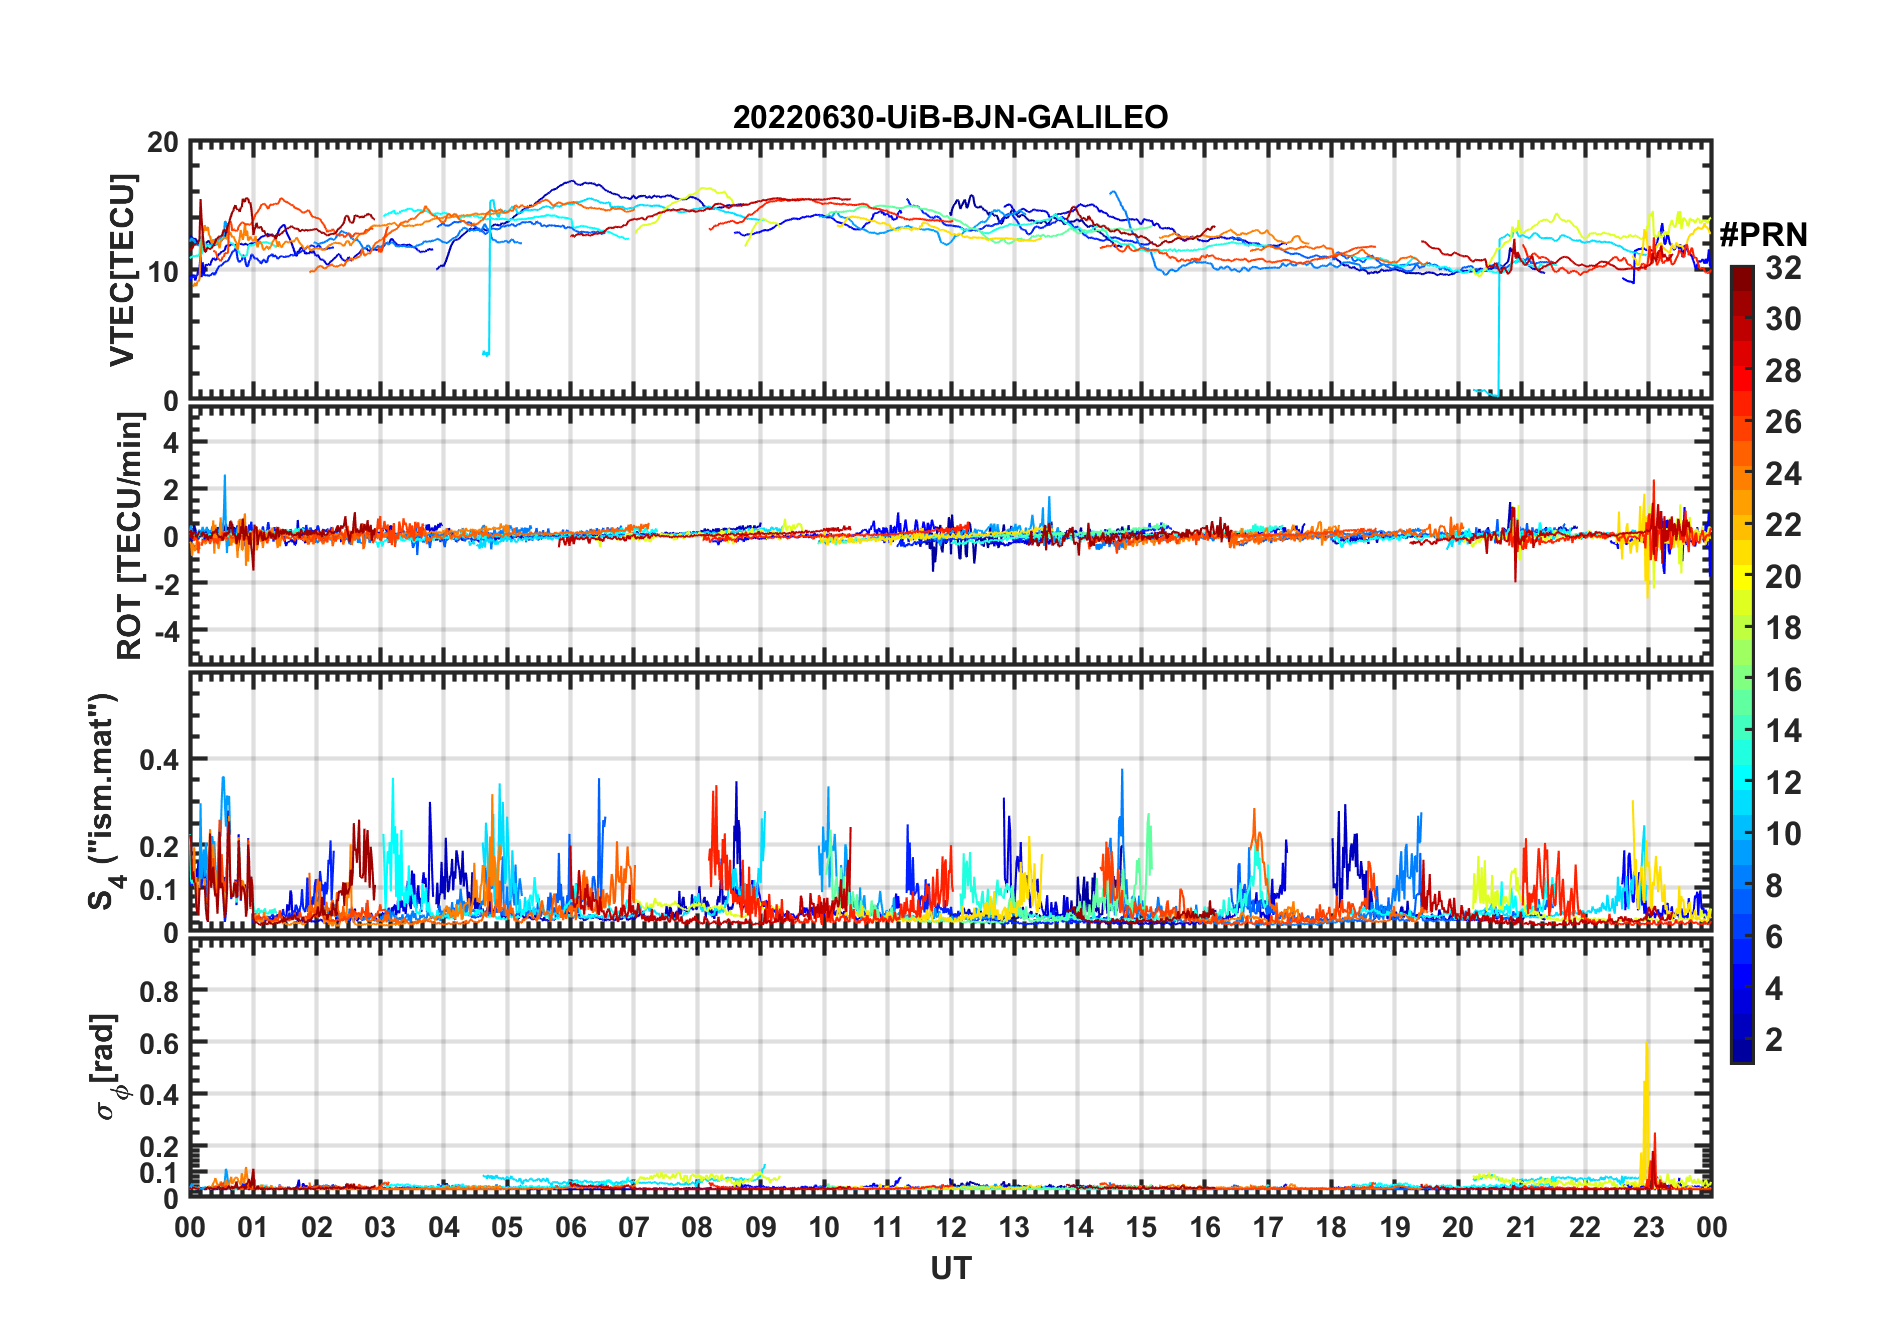The width and height of the screenshot is (1902, 1330).
Task: Click colorbar tick label 22
Action: (1783, 525)
